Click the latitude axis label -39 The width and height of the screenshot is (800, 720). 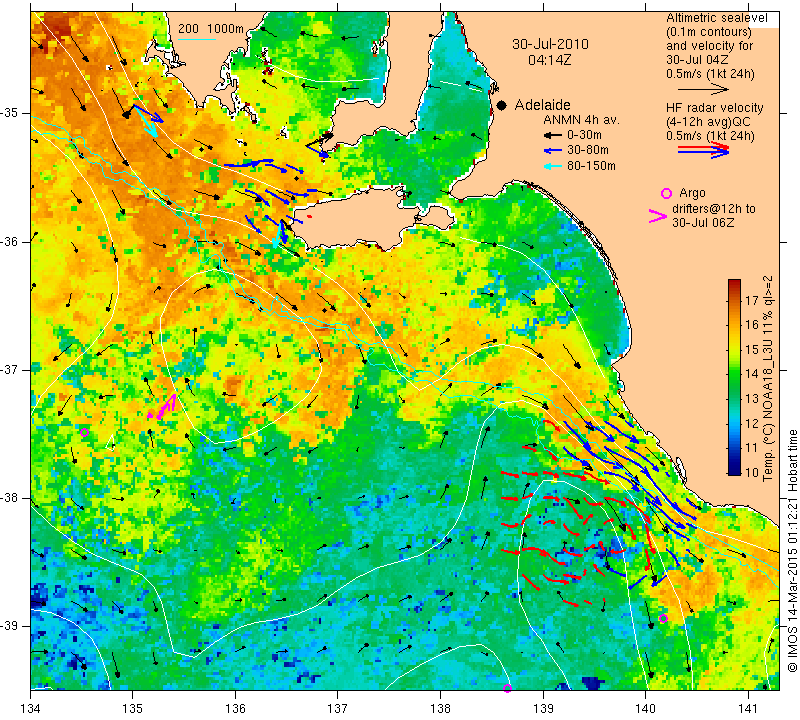click(10, 626)
